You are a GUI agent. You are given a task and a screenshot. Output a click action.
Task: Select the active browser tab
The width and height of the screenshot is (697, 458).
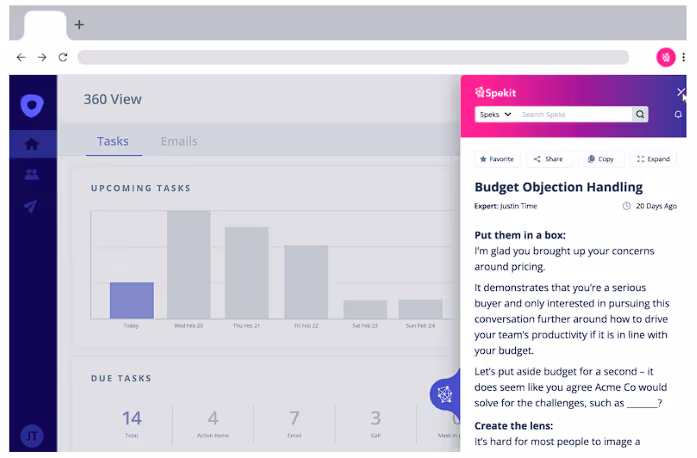45,25
